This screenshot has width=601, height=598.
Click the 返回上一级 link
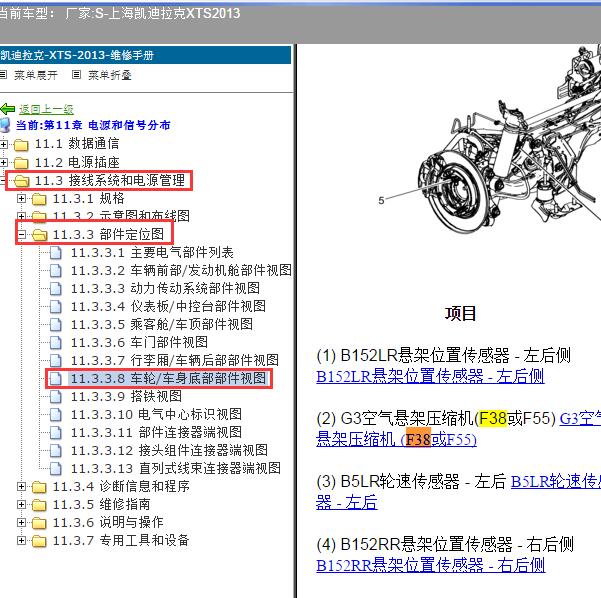coord(46,110)
